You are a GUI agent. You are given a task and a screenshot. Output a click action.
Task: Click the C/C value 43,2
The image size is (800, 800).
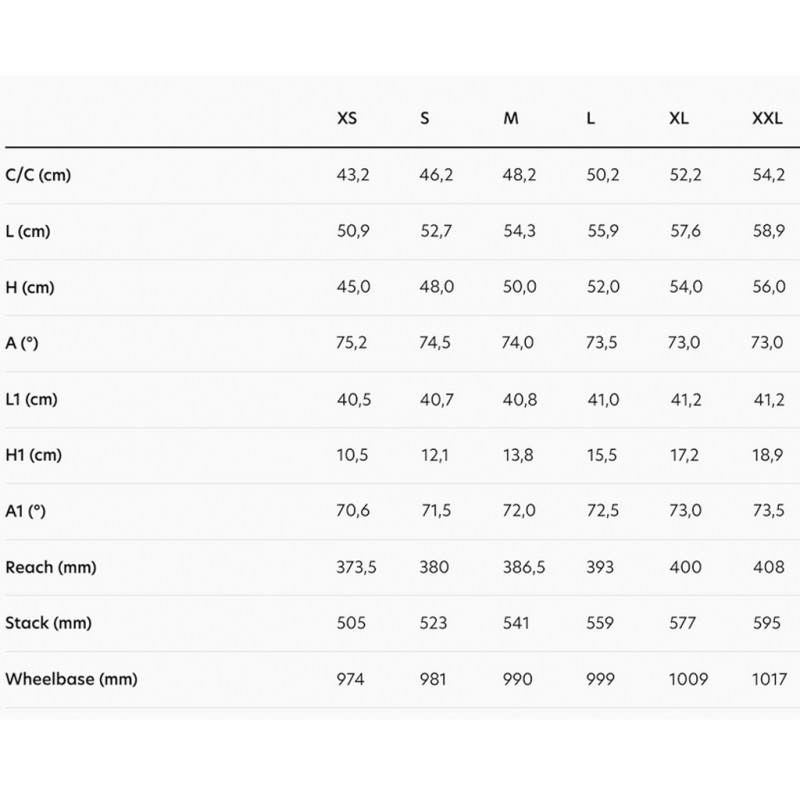pyautogui.click(x=353, y=175)
